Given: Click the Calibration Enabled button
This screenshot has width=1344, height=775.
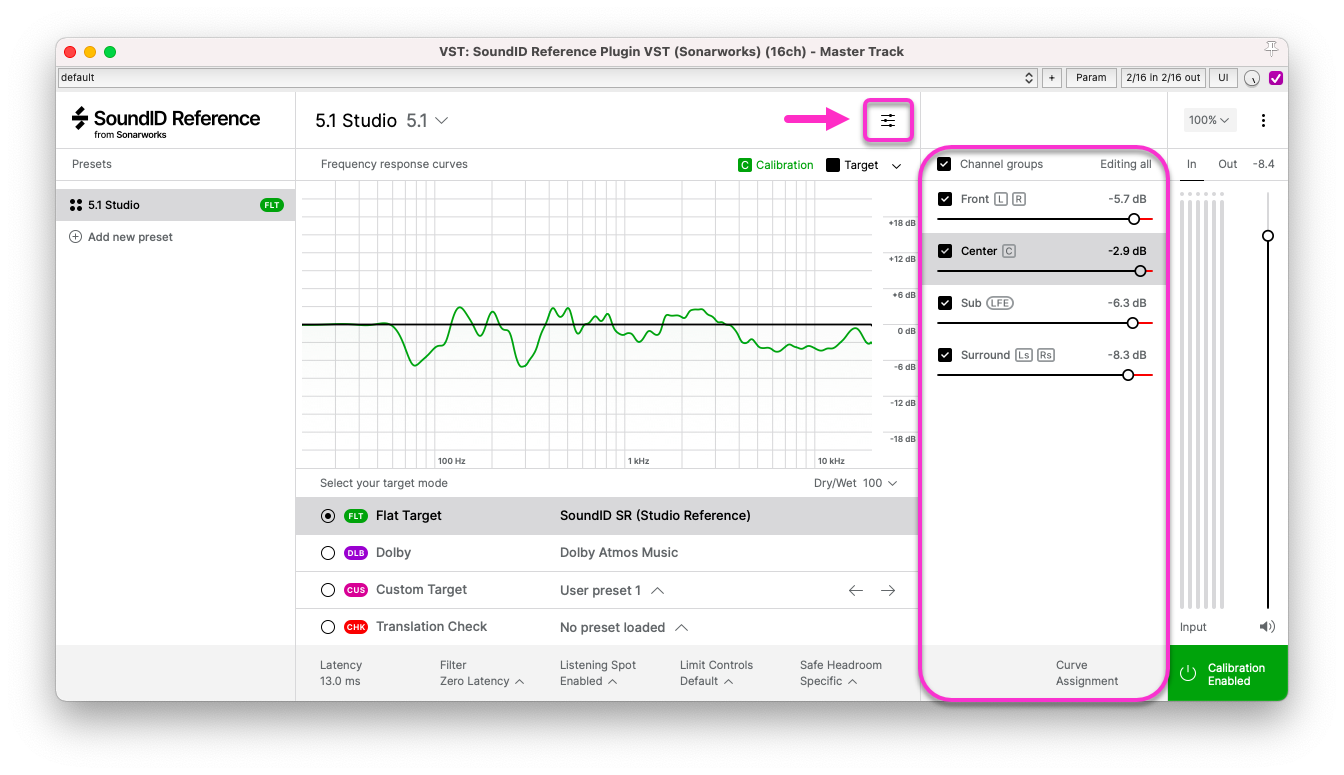Looking at the screenshot, I should click(x=1228, y=673).
